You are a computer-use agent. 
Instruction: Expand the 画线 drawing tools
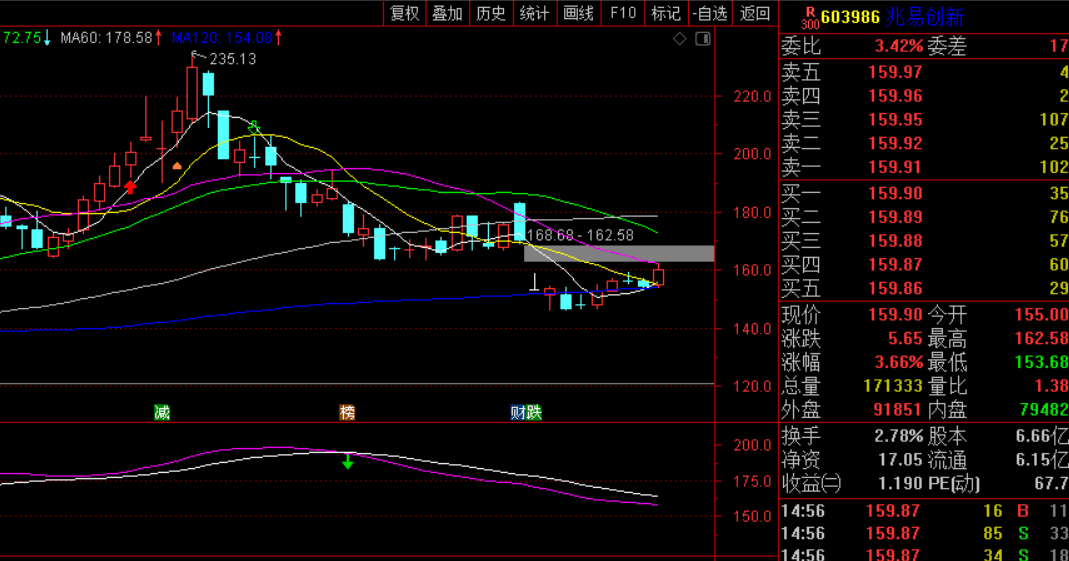[578, 13]
